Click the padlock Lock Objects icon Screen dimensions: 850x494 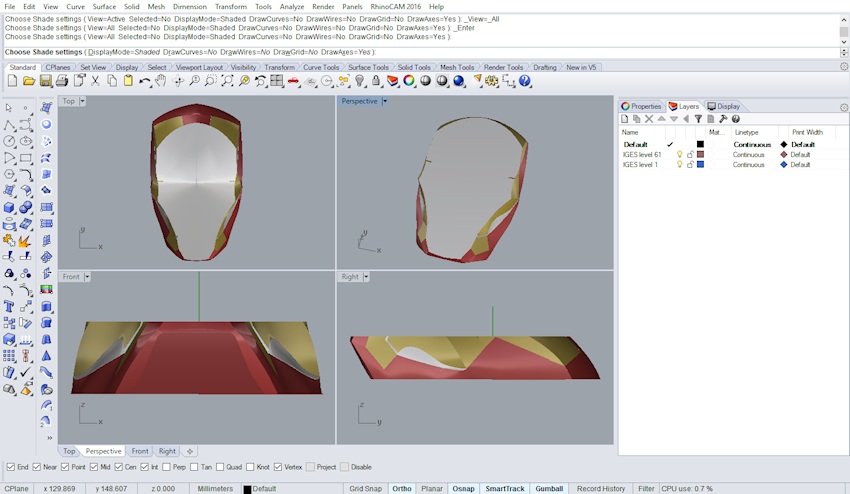pyautogui.click(x=376, y=81)
